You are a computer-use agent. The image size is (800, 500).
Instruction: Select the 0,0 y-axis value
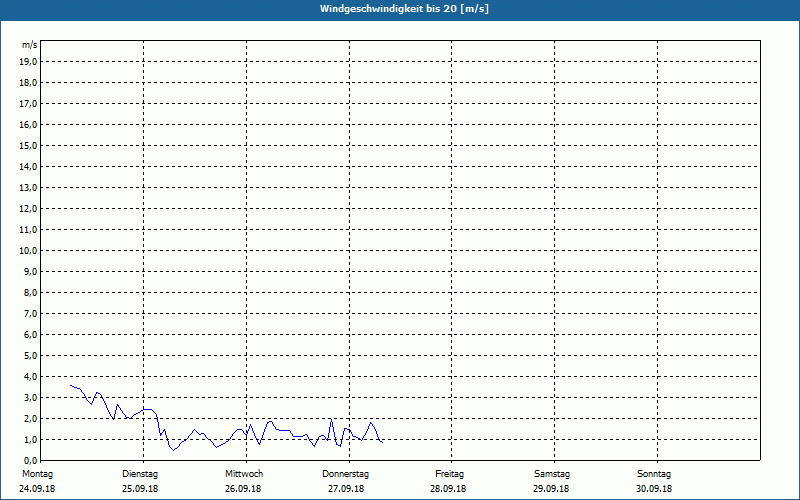[31, 460]
